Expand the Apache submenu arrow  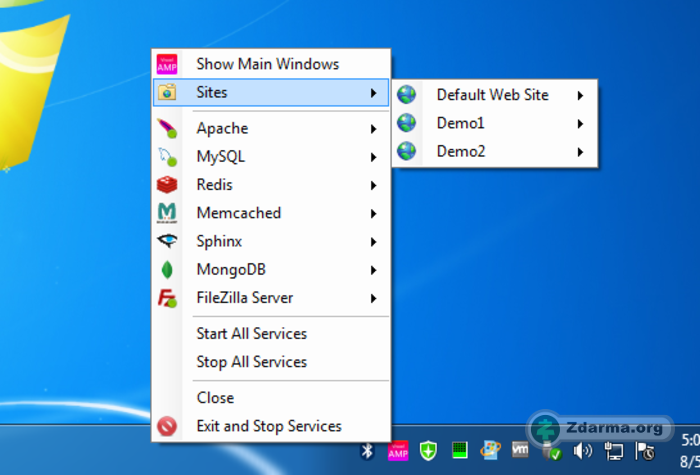[373, 129]
